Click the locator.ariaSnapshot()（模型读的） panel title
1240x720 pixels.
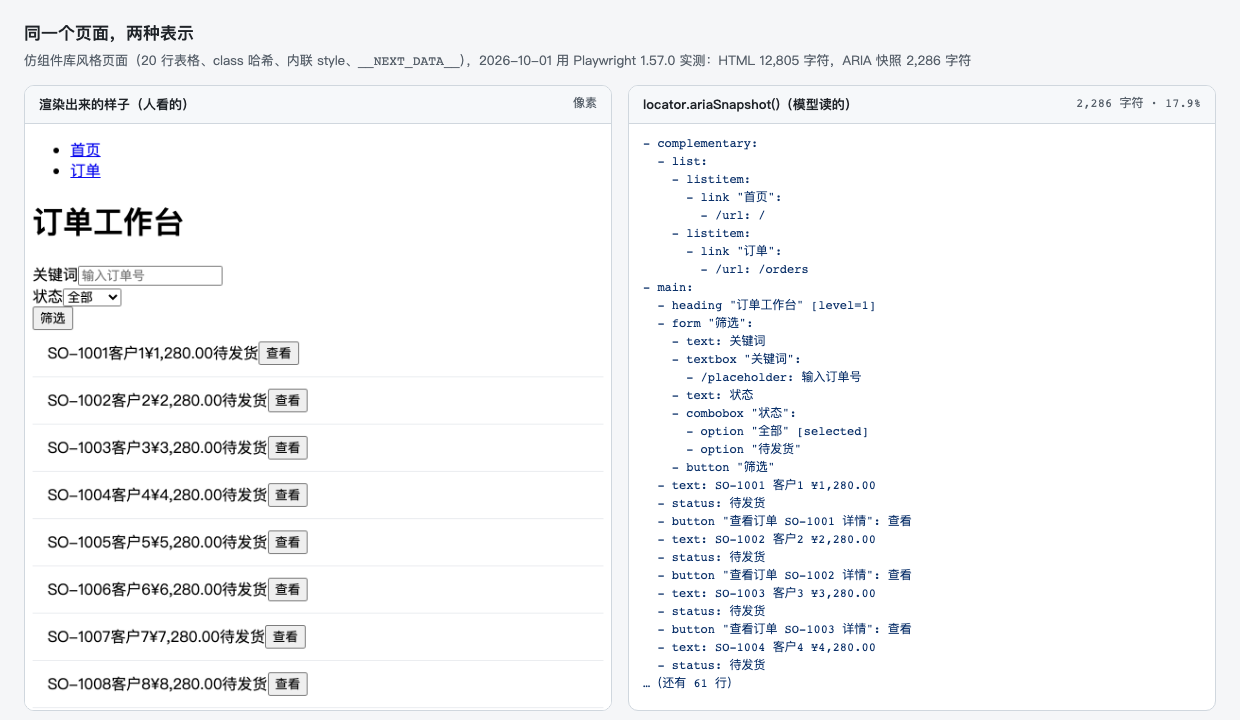click(746, 104)
